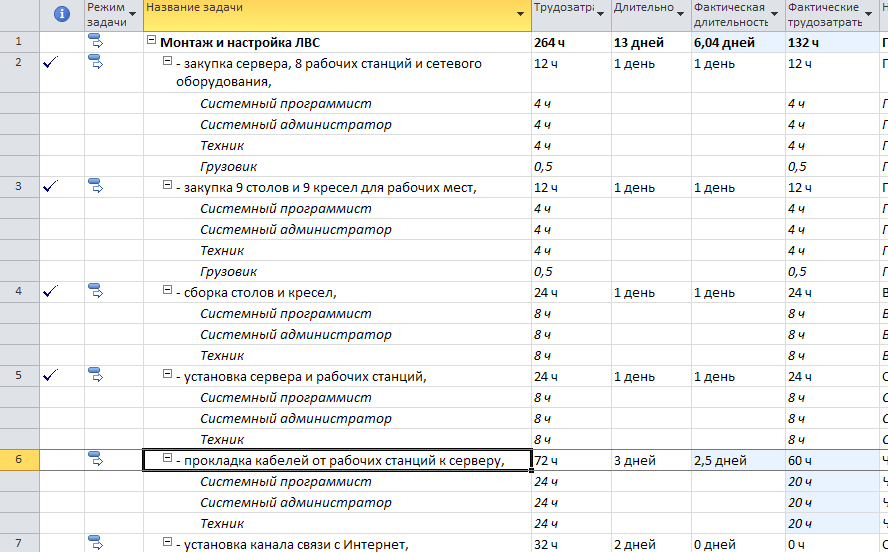The width and height of the screenshot is (888, 552).
Task: Click the 6,04 дней actual duration cell
Action: click(x=738, y=42)
